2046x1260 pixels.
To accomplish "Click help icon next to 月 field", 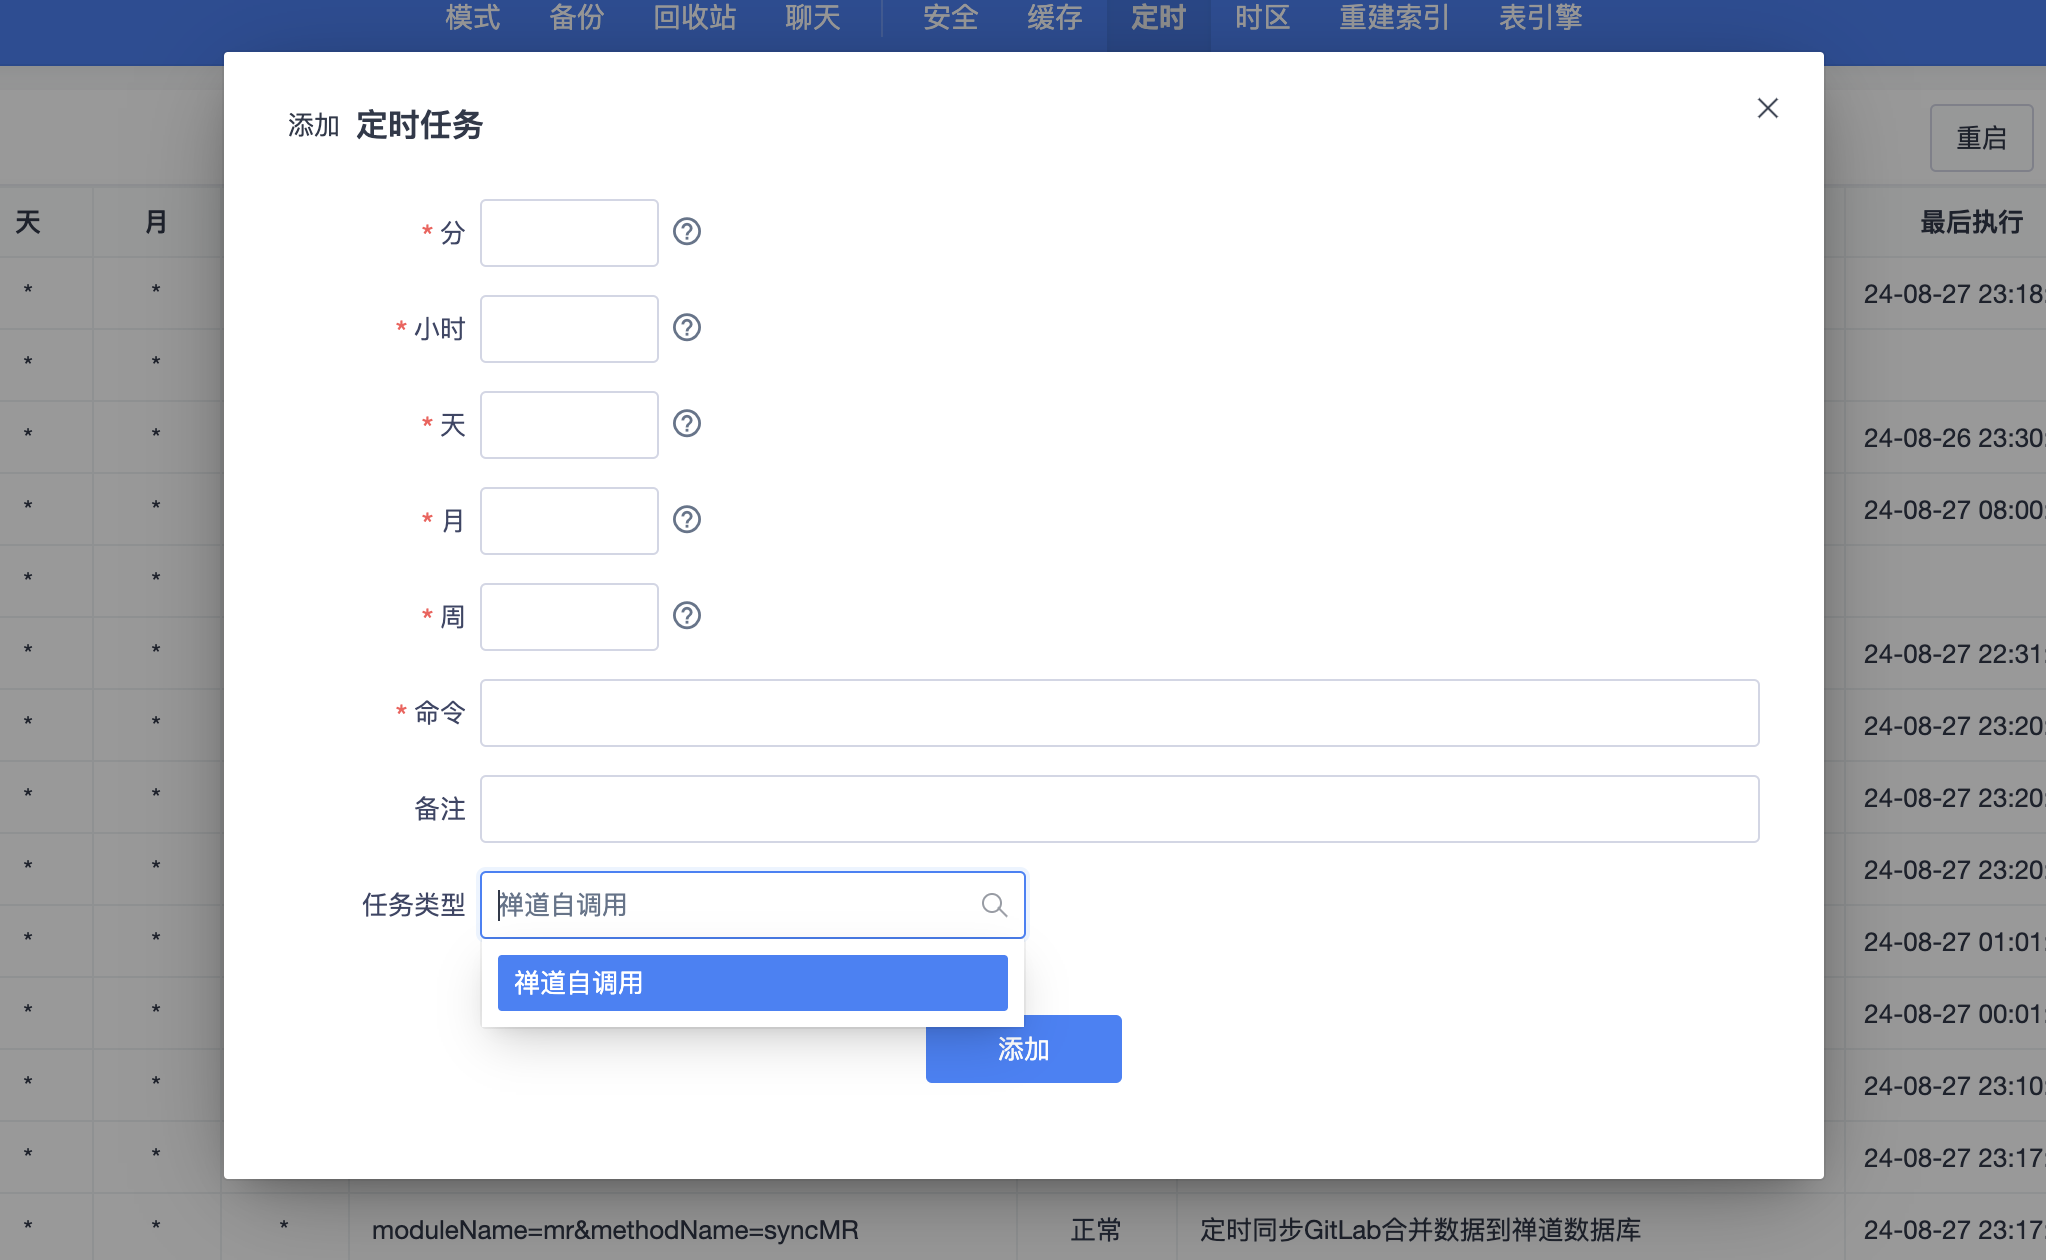I will pos(686,520).
